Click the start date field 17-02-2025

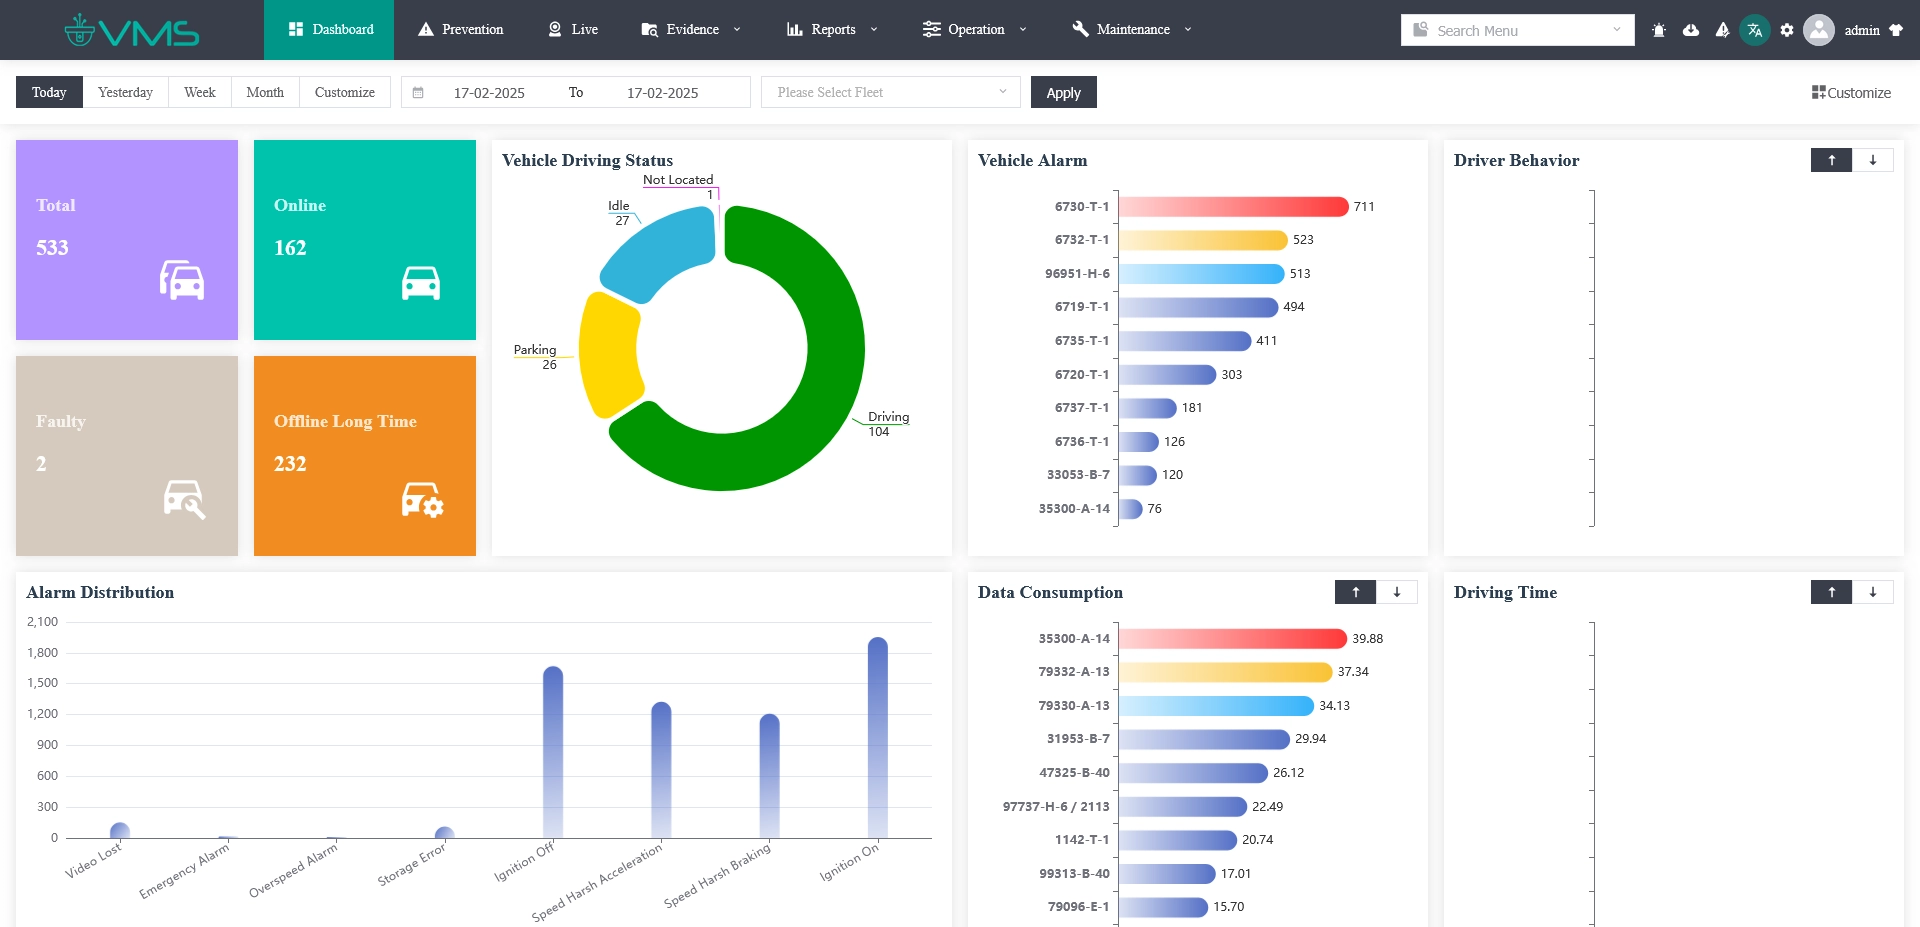point(489,93)
